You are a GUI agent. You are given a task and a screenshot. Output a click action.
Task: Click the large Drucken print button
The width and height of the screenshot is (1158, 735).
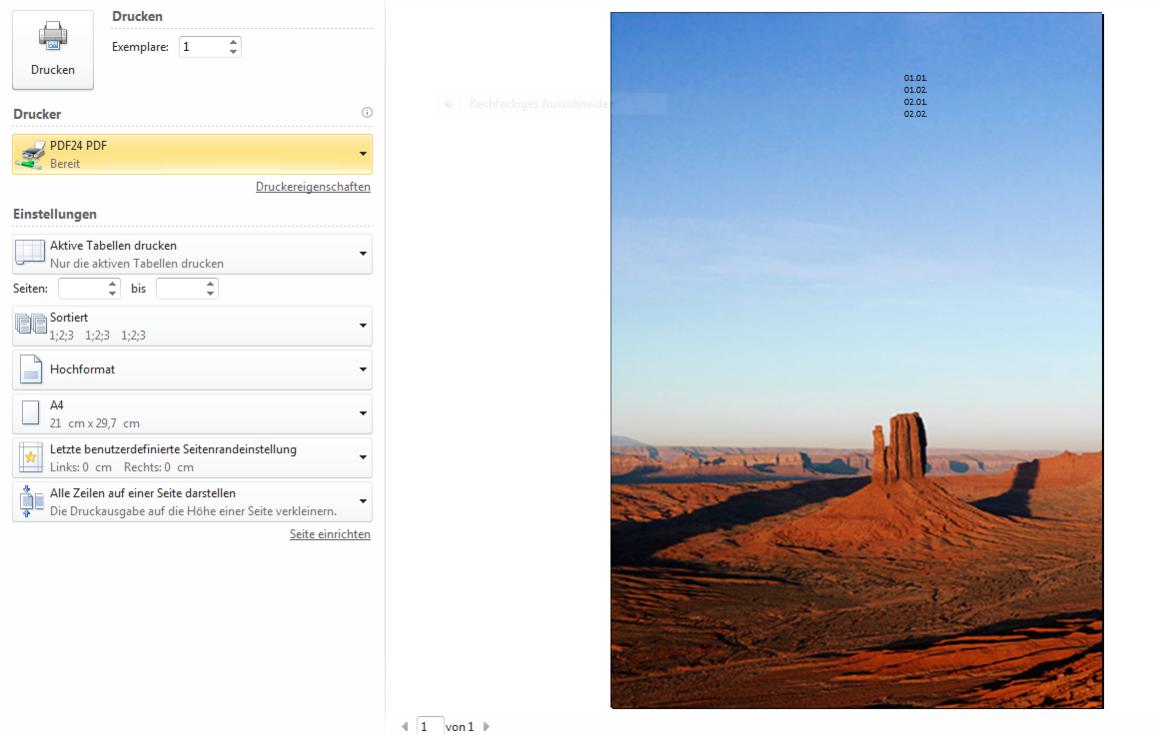point(52,50)
